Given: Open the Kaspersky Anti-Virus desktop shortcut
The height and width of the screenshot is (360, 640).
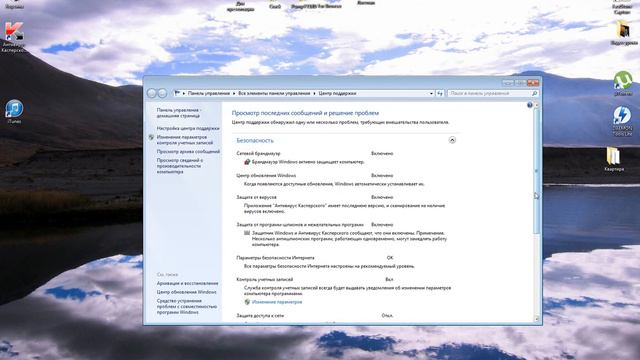Looking at the screenshot, I should 13,37.
